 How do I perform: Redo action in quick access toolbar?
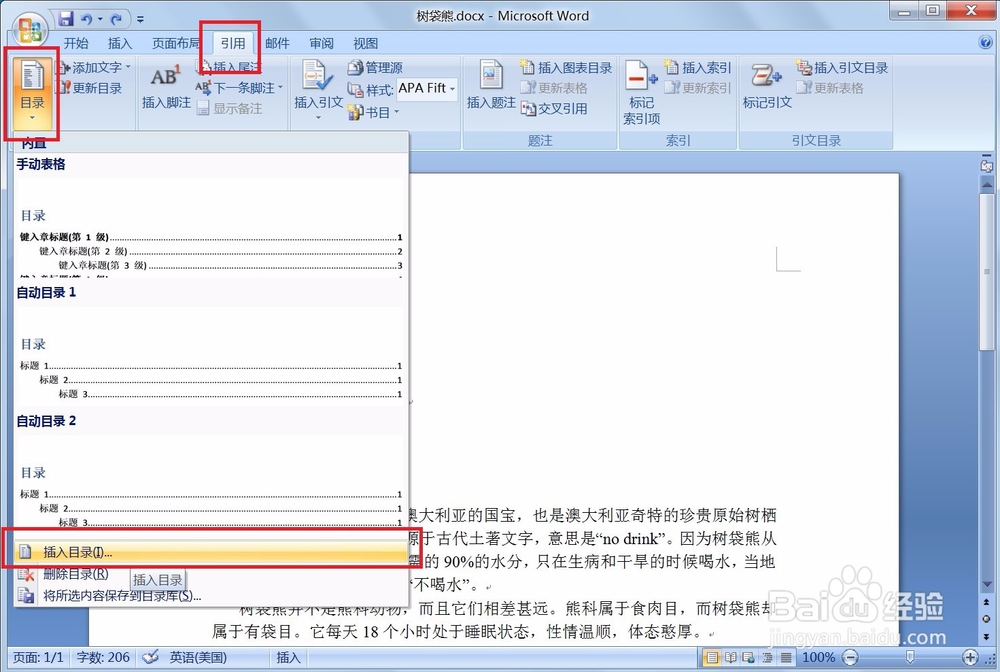tap(116, 19)
